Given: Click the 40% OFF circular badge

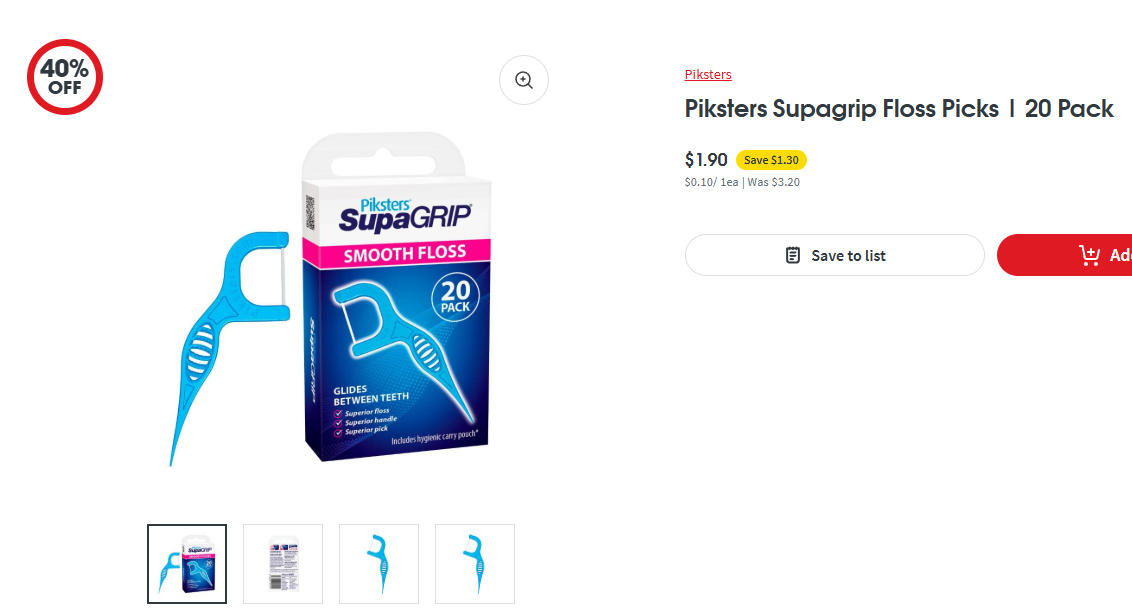Looking at the screenshot, I should pos(65,77).
